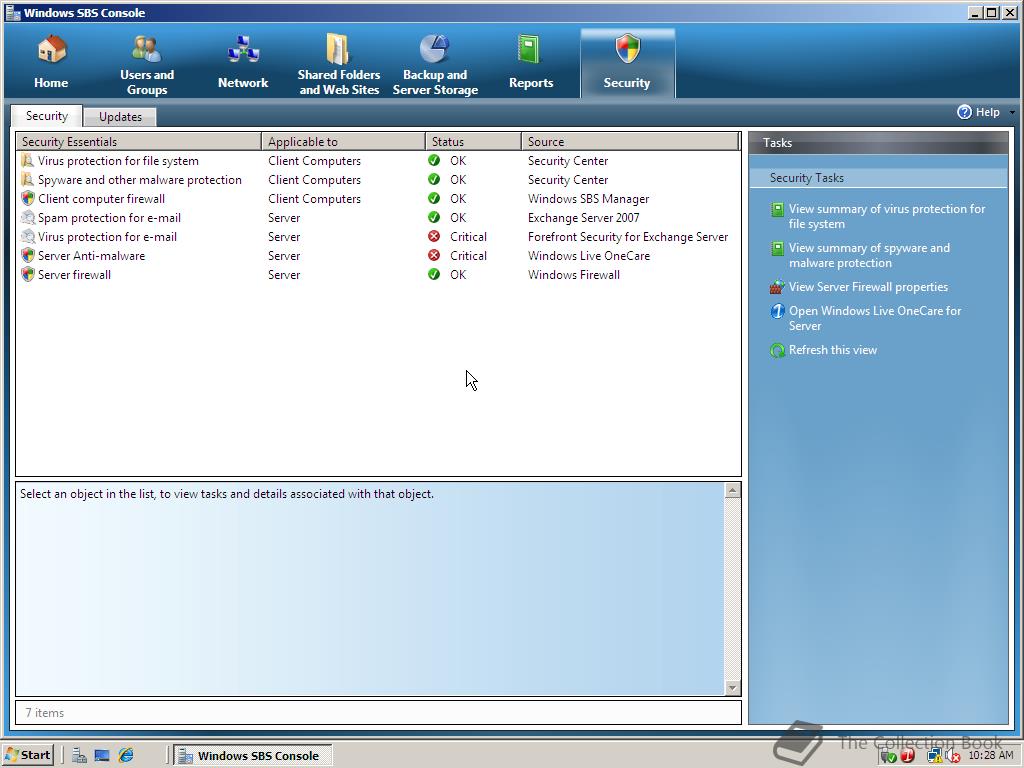1024x768 pixels.
Task: Go to the Network section
Action: pos(243,65)
